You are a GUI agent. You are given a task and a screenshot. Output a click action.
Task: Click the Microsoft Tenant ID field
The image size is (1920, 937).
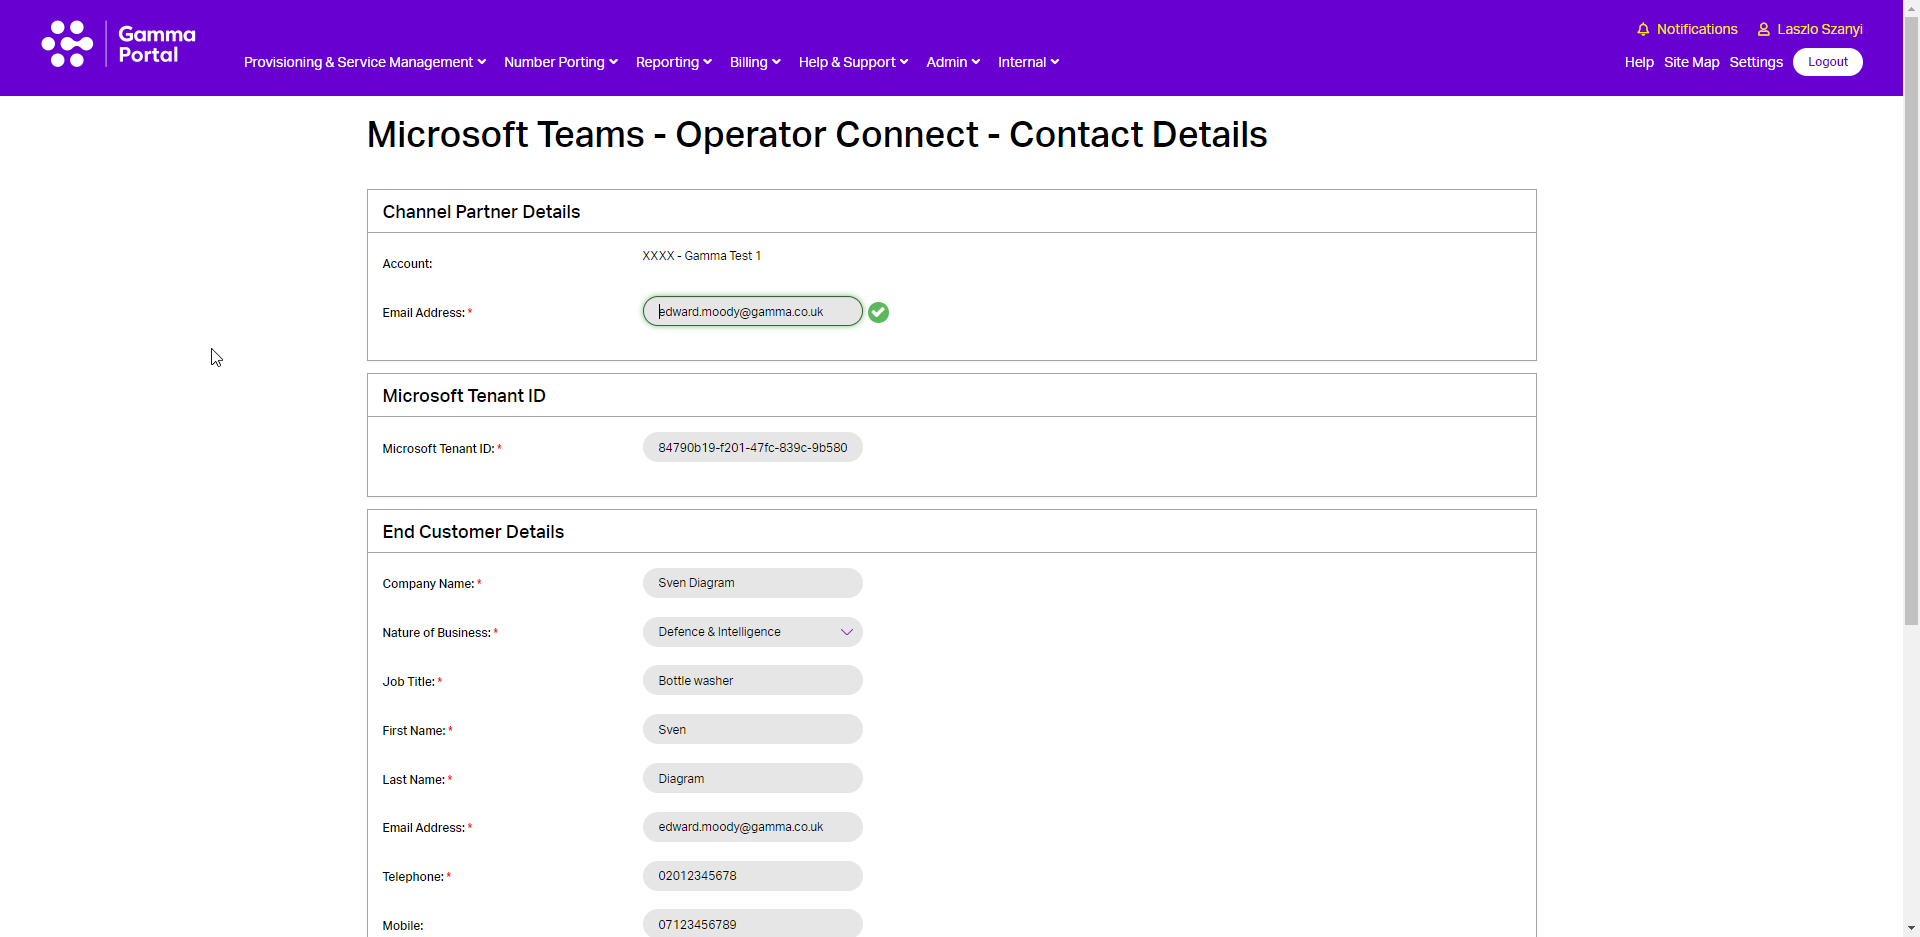point(752,447)
